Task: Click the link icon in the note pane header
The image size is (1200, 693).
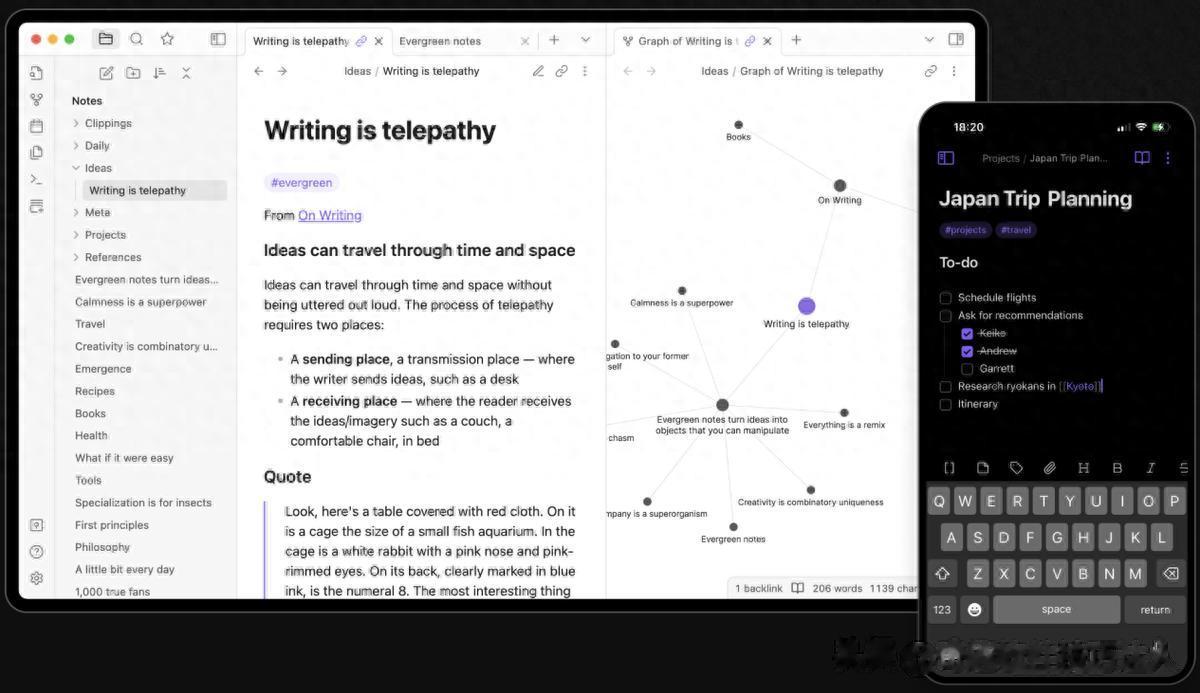Action: click(x=562, y=71)
